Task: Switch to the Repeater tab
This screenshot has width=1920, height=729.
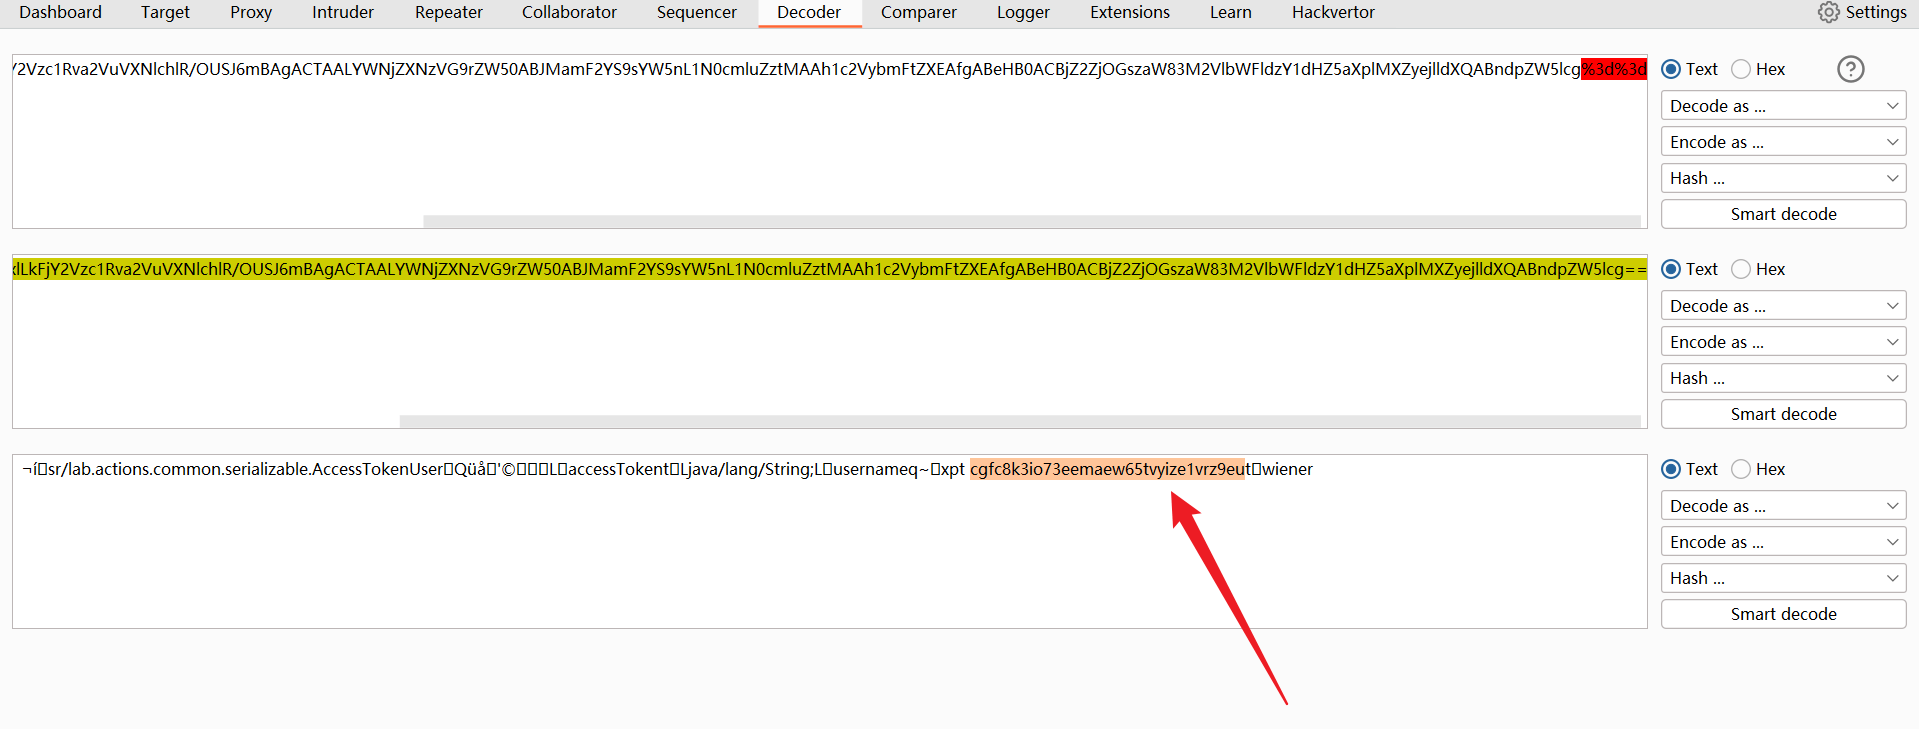Action: (x=449, y=12)
